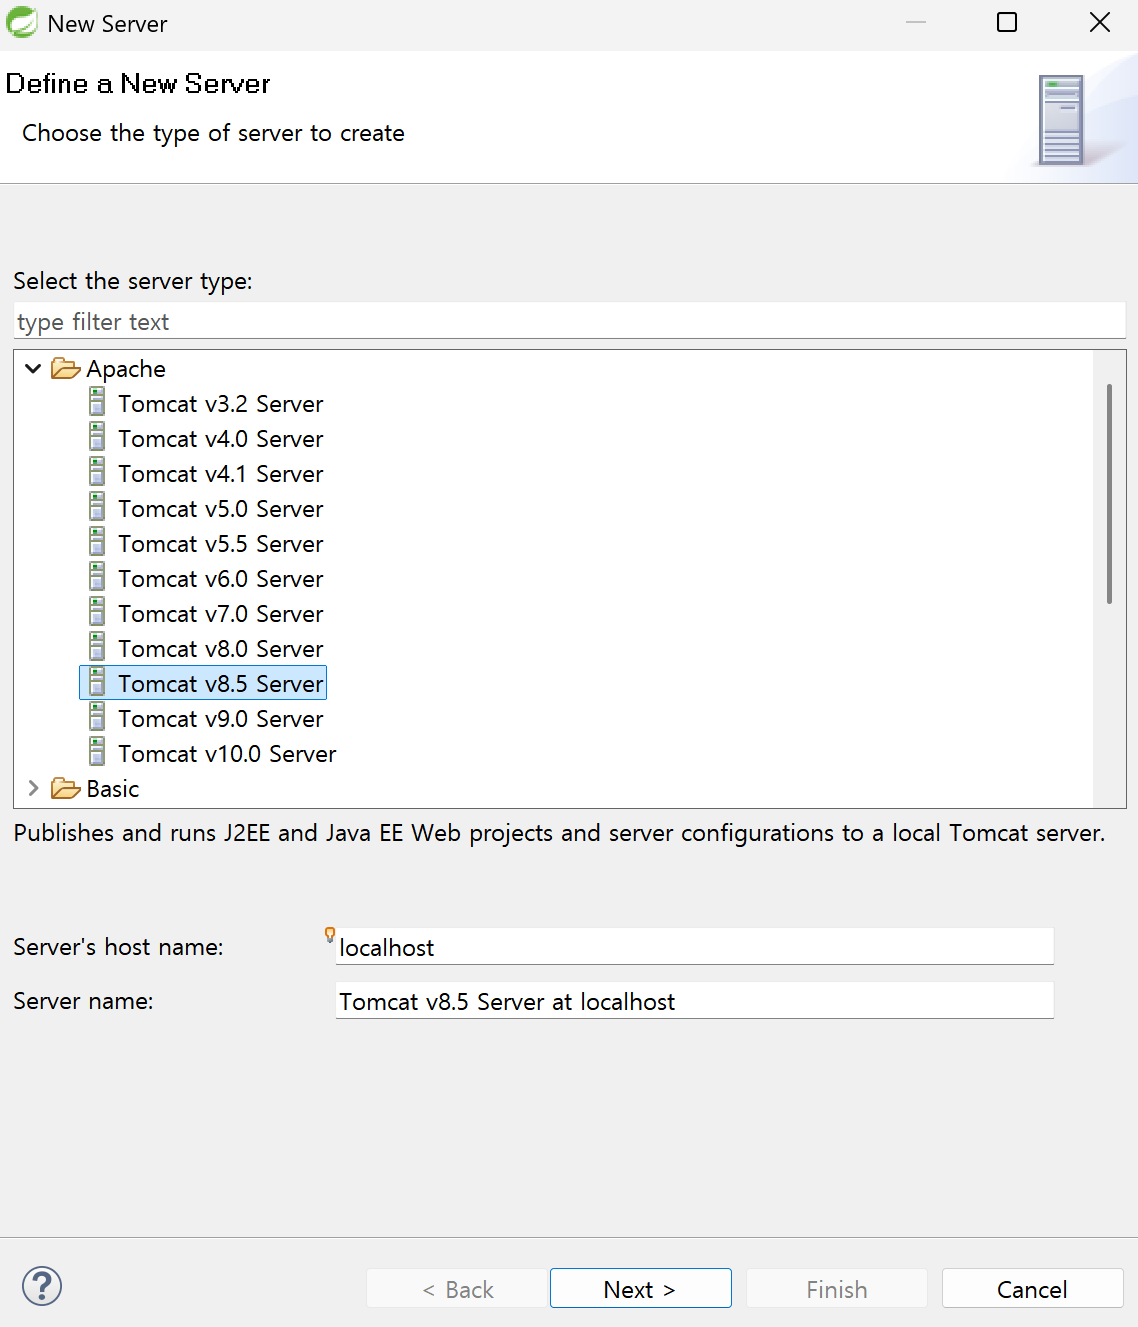Click the Server name field
The image size is (1138, 1327).
695,1000
